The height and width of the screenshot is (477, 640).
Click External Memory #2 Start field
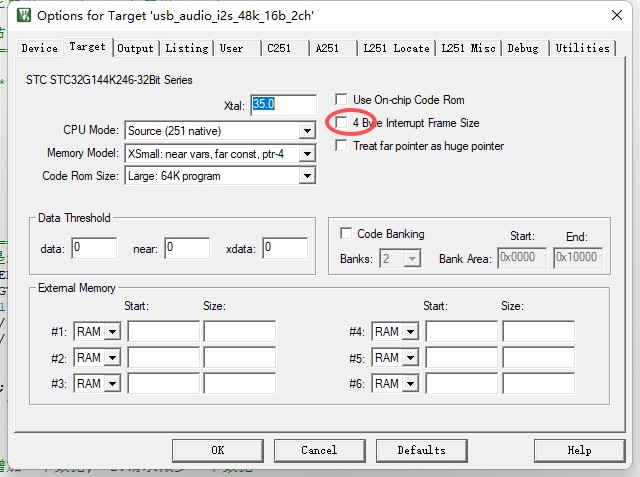point(164,357)
